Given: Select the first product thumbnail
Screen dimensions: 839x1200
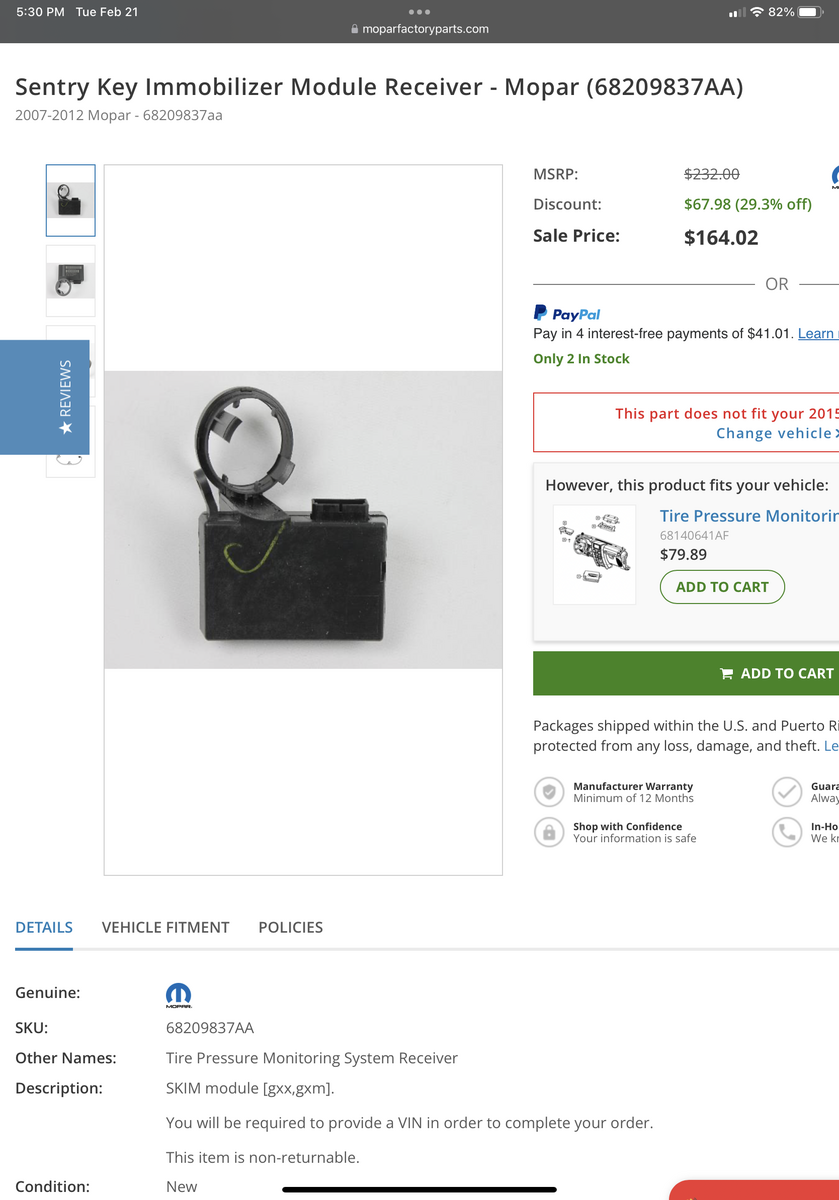Looking at the screenshot, I should [x=71, y=200].
